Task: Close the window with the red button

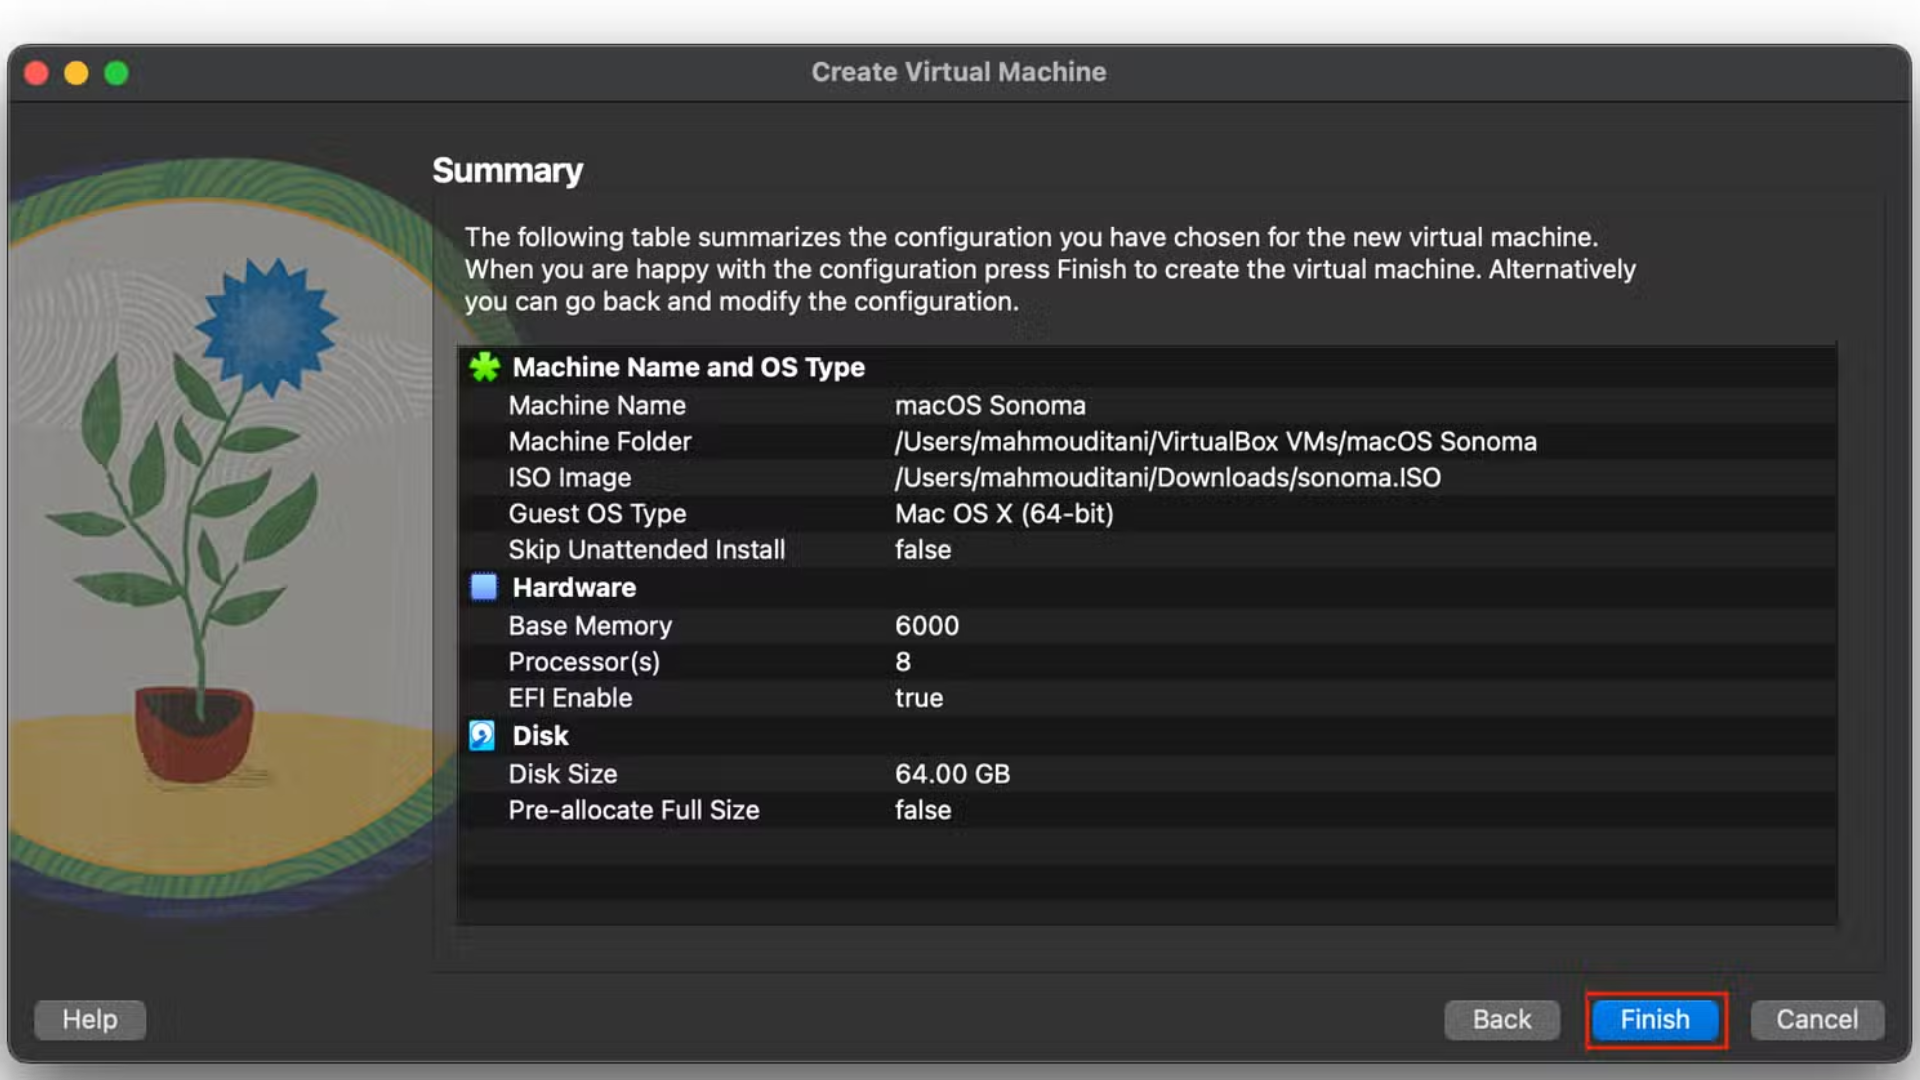Action: coord(37,73)
